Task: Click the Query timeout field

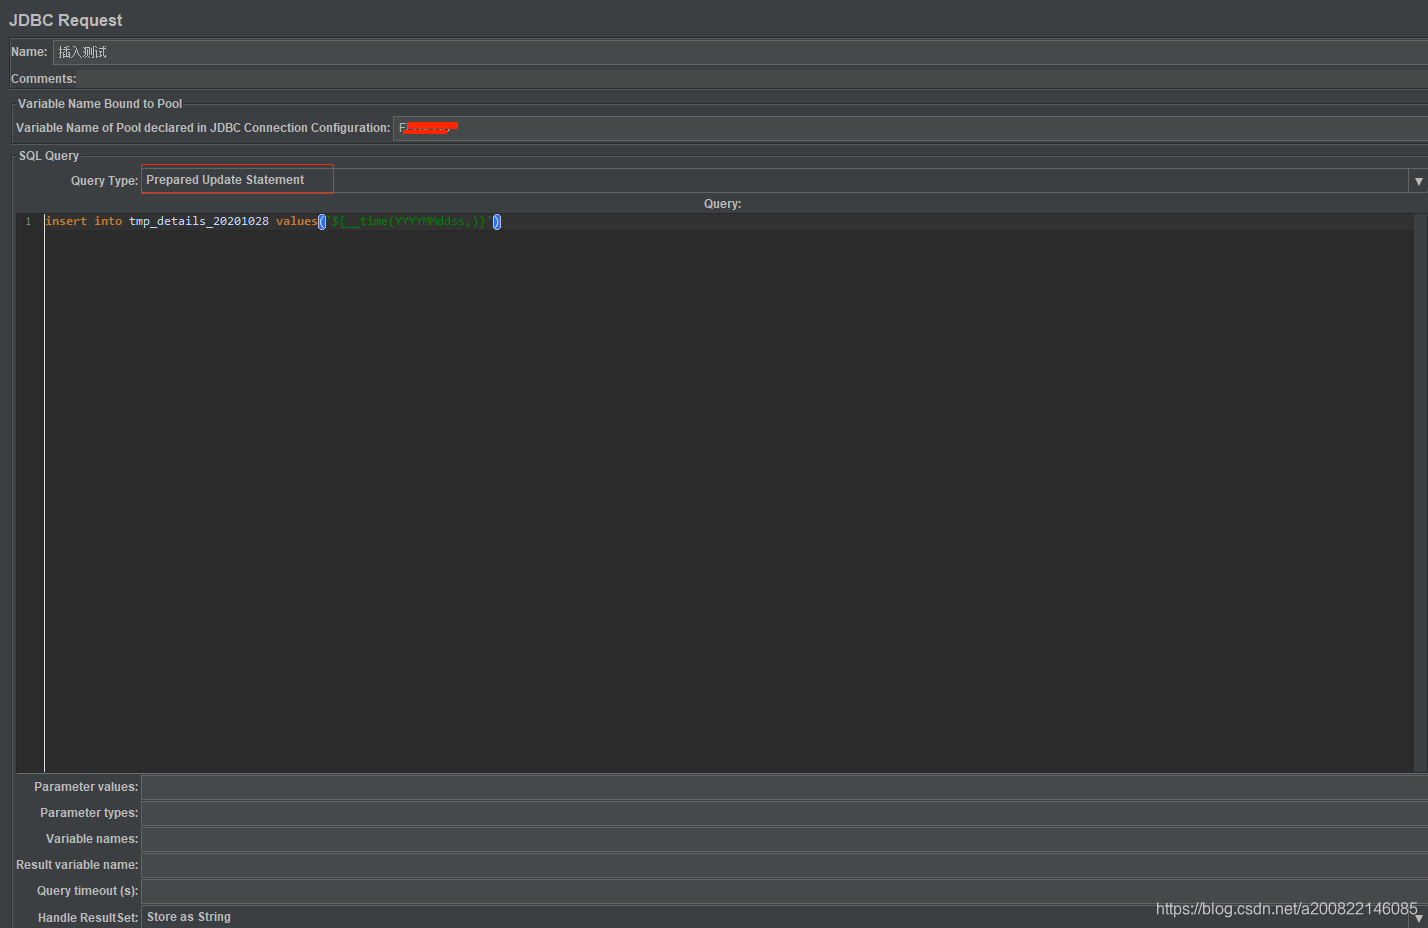Action: click(x=500, y=891)
